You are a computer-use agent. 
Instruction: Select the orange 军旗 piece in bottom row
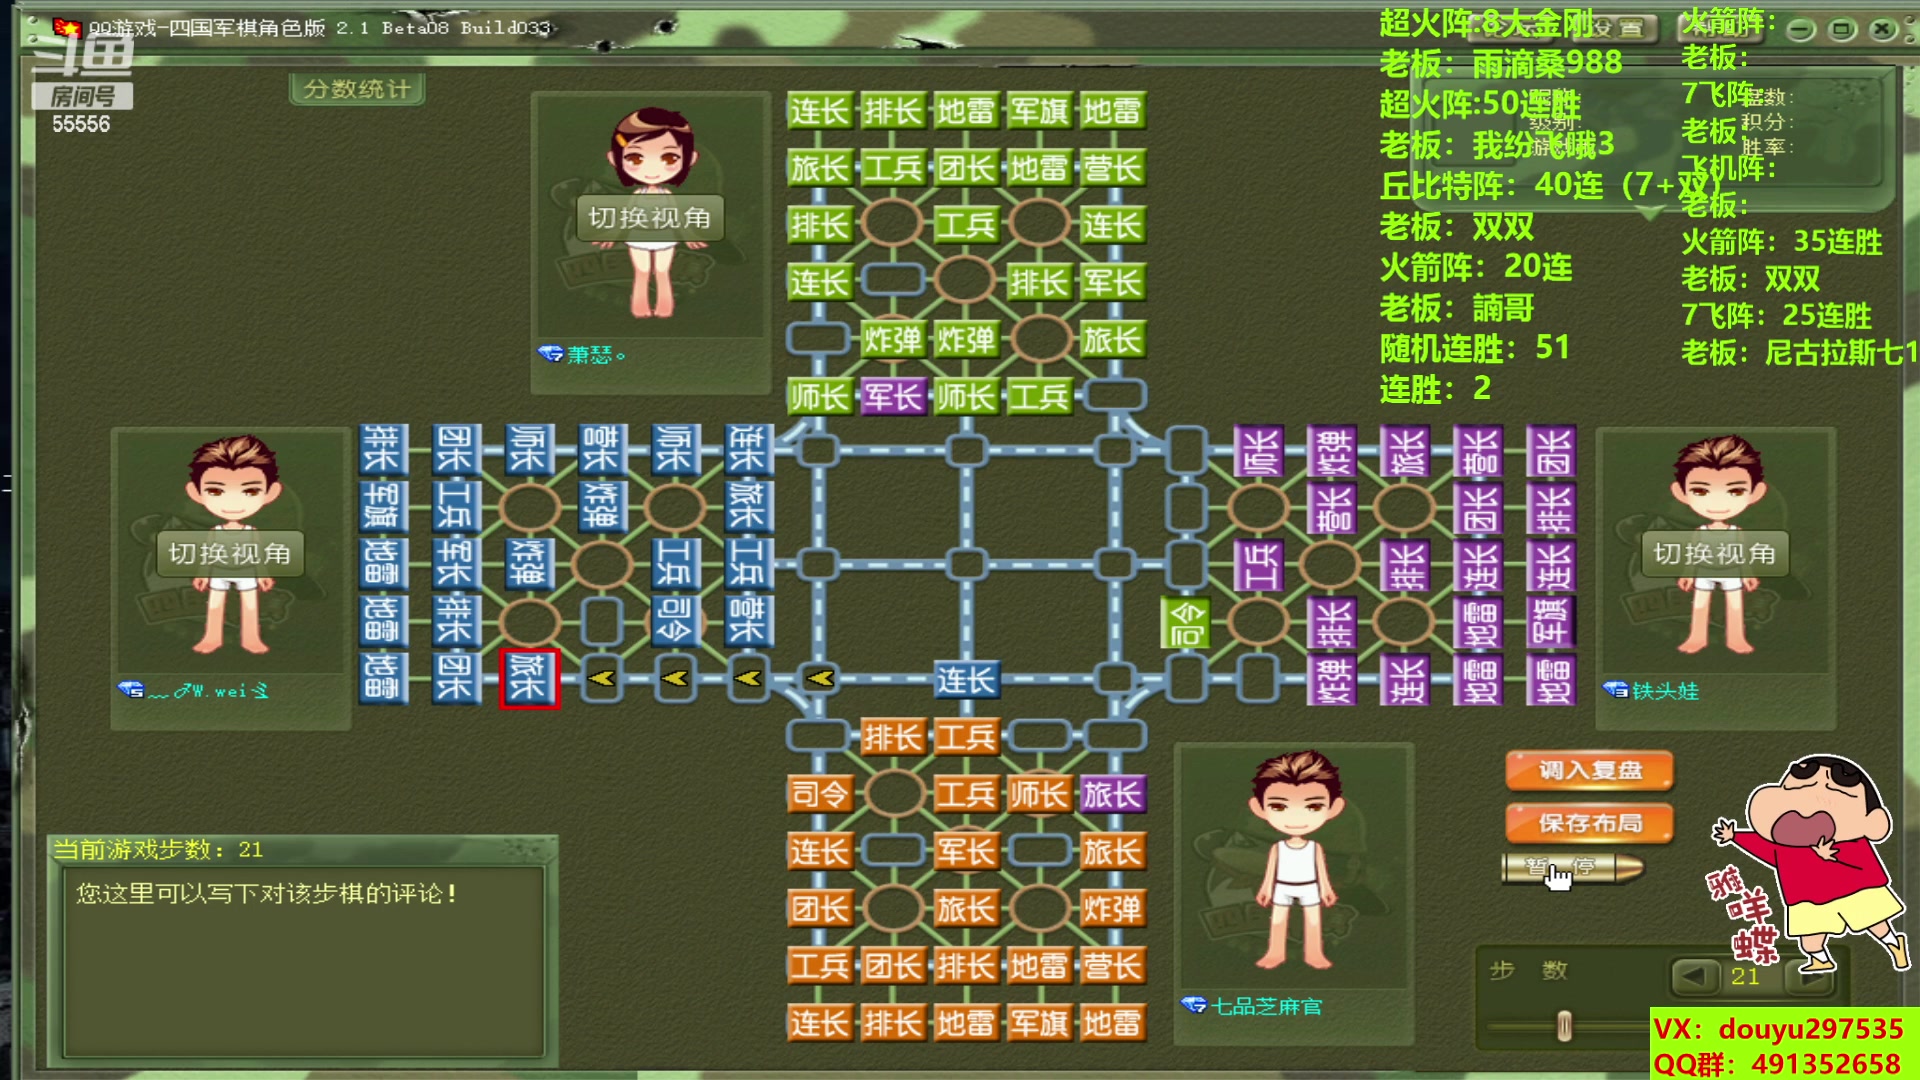tap(1039, 1023)
